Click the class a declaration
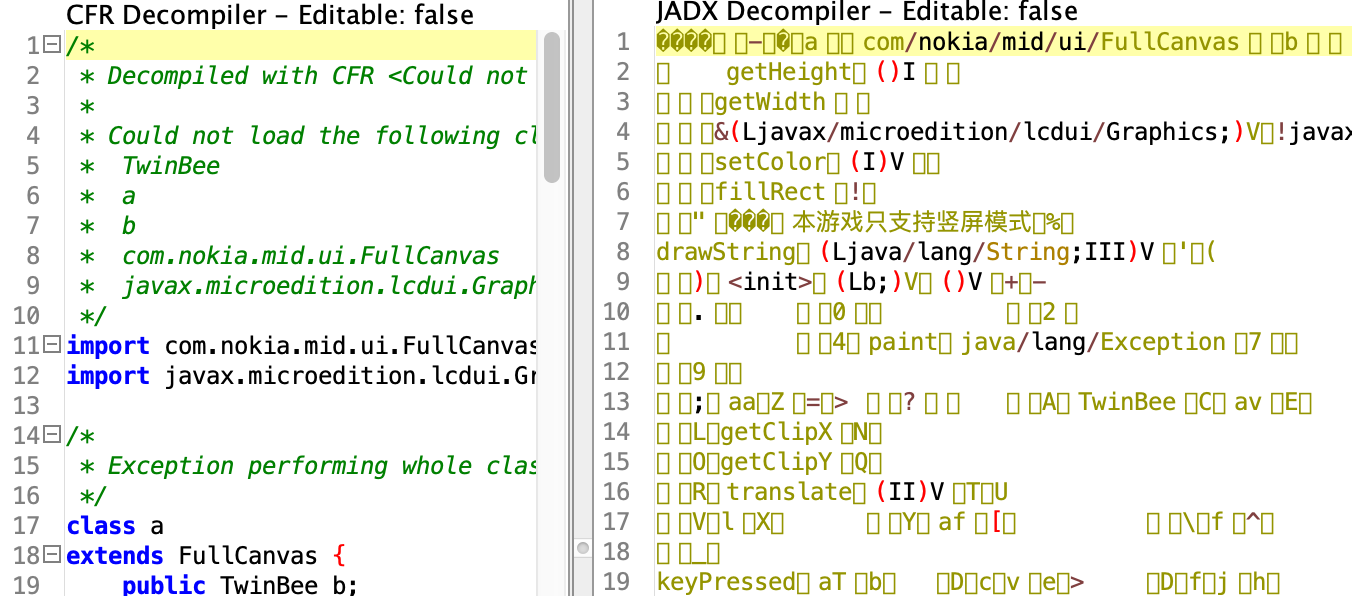 (x=110, y=525)
